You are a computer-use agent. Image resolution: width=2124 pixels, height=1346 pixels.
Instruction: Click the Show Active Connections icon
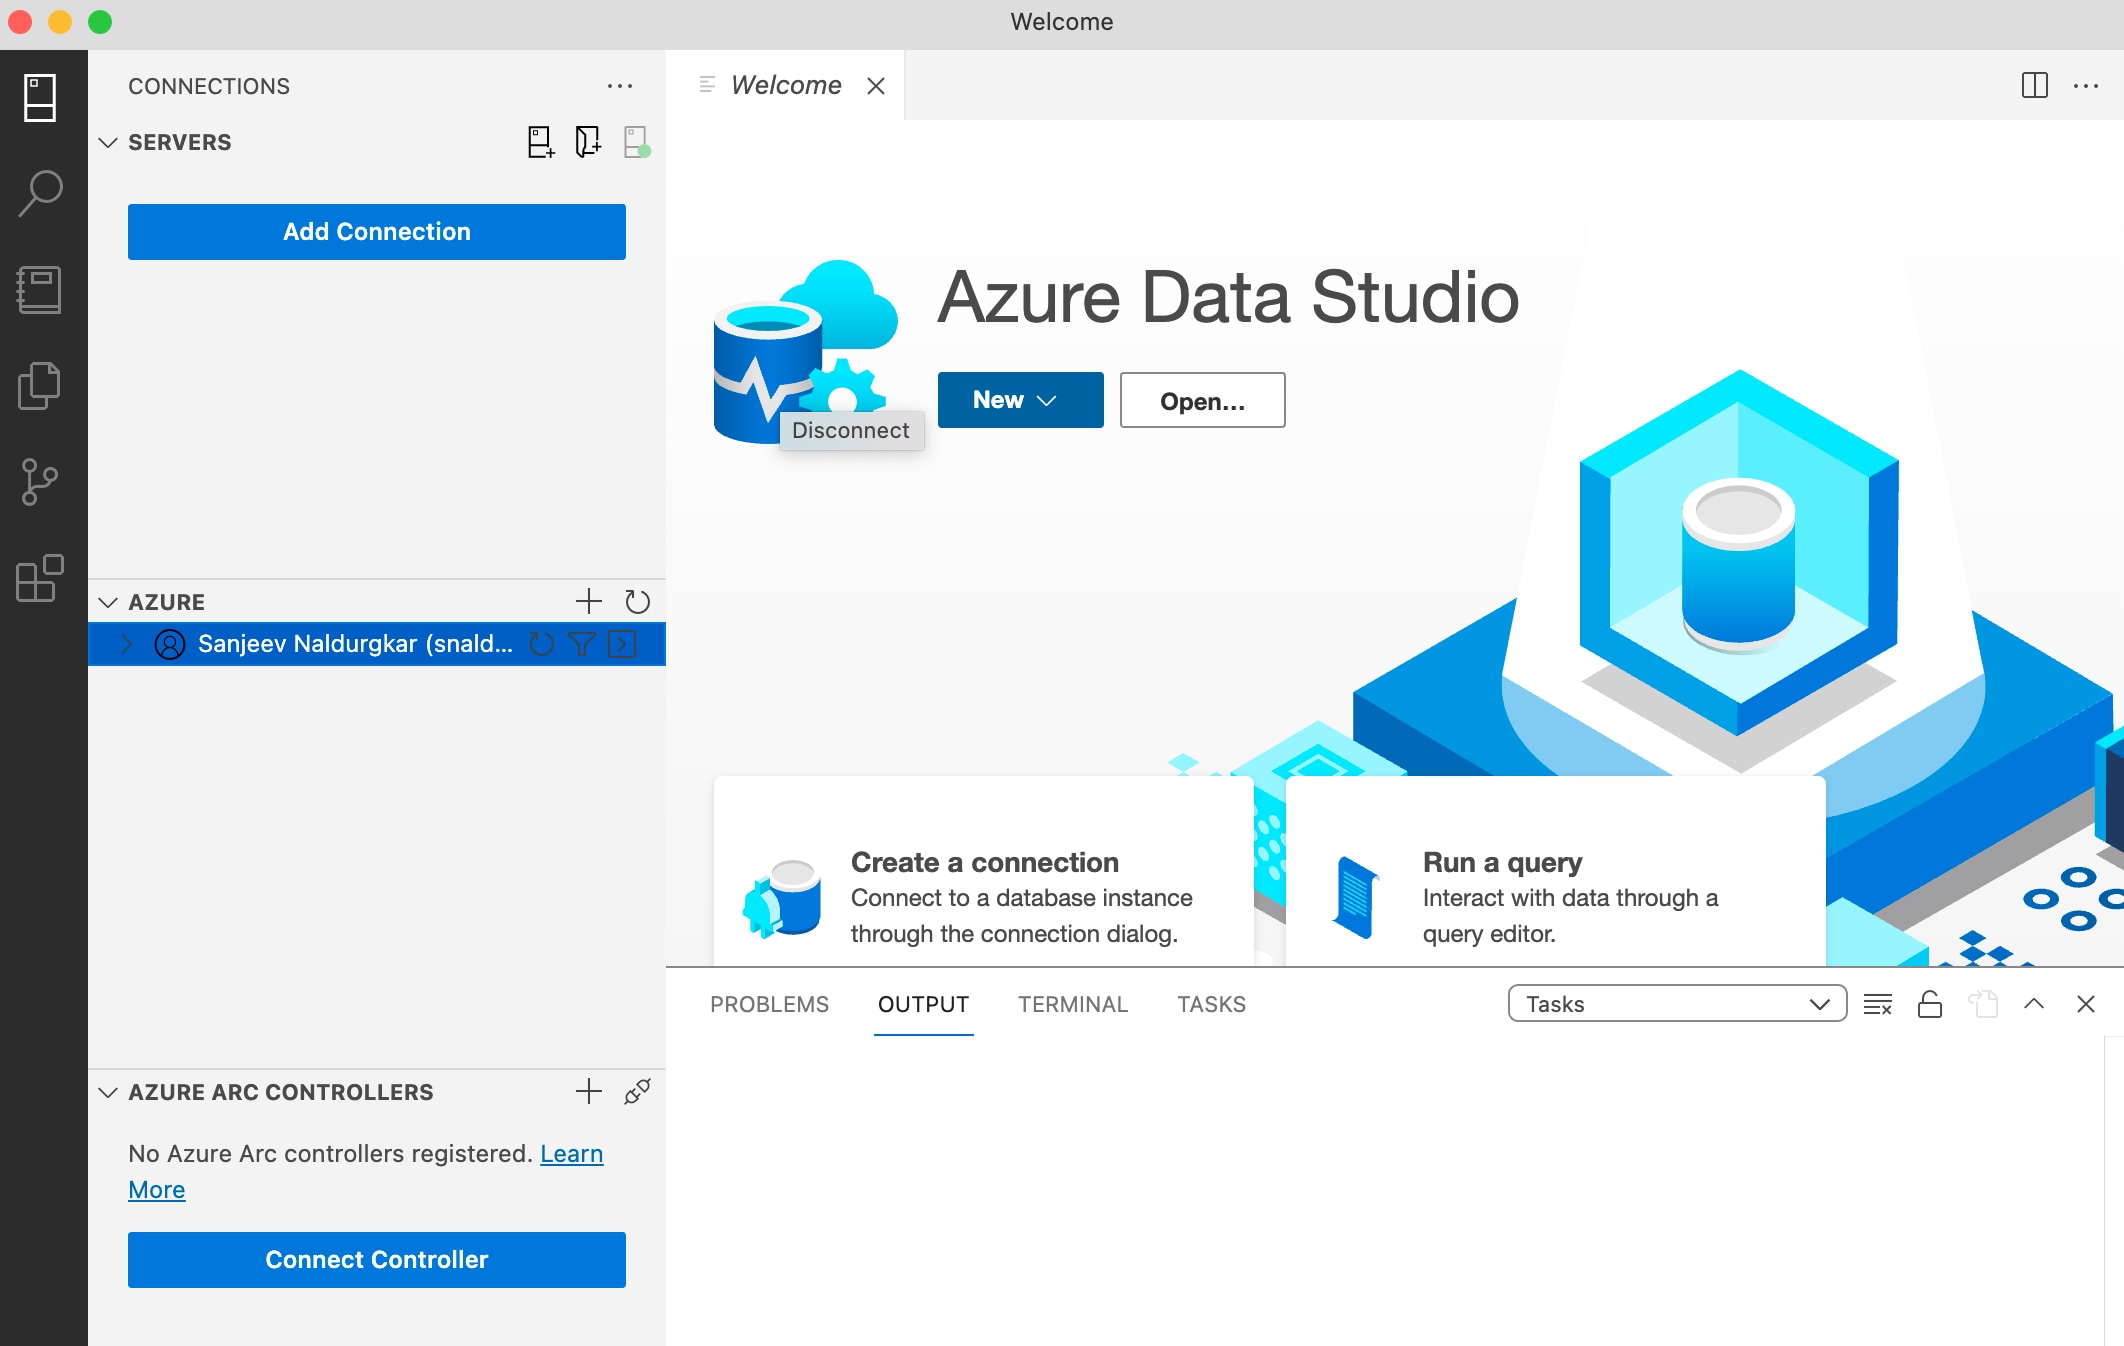(636, 142)
